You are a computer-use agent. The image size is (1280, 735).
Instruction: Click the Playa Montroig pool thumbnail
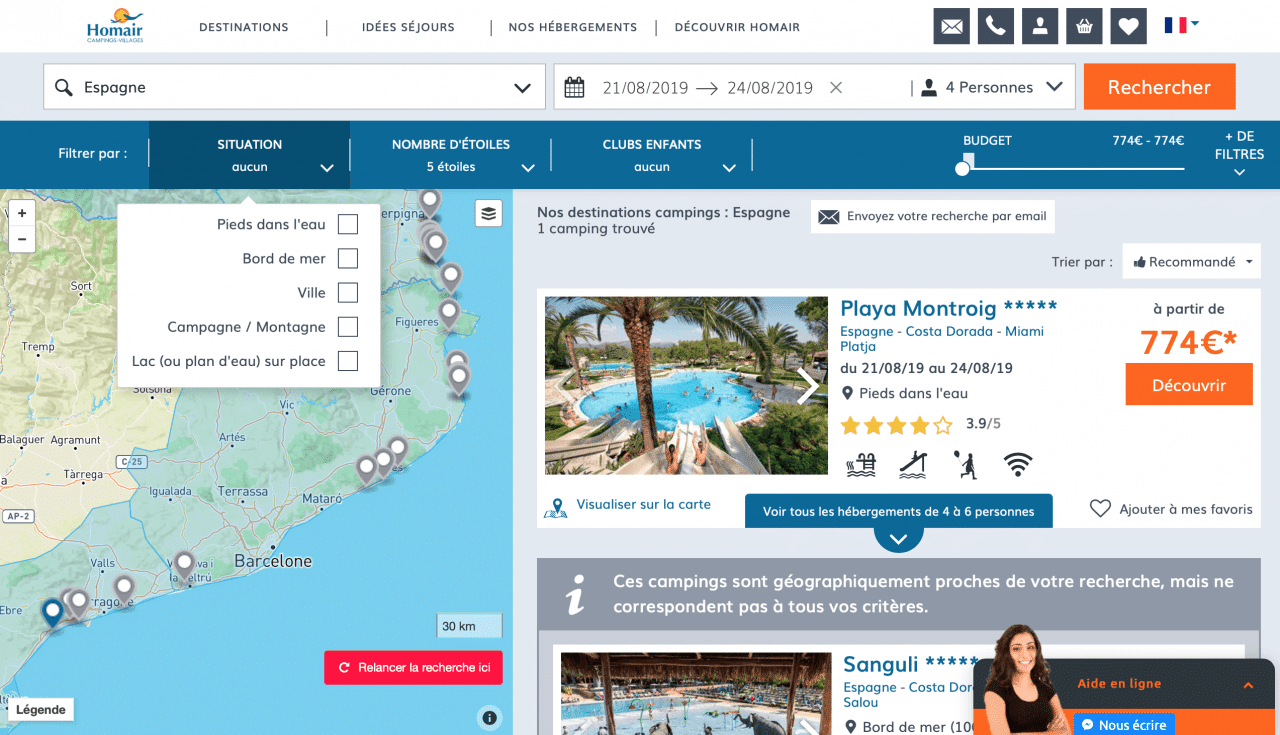pos(686,385)
